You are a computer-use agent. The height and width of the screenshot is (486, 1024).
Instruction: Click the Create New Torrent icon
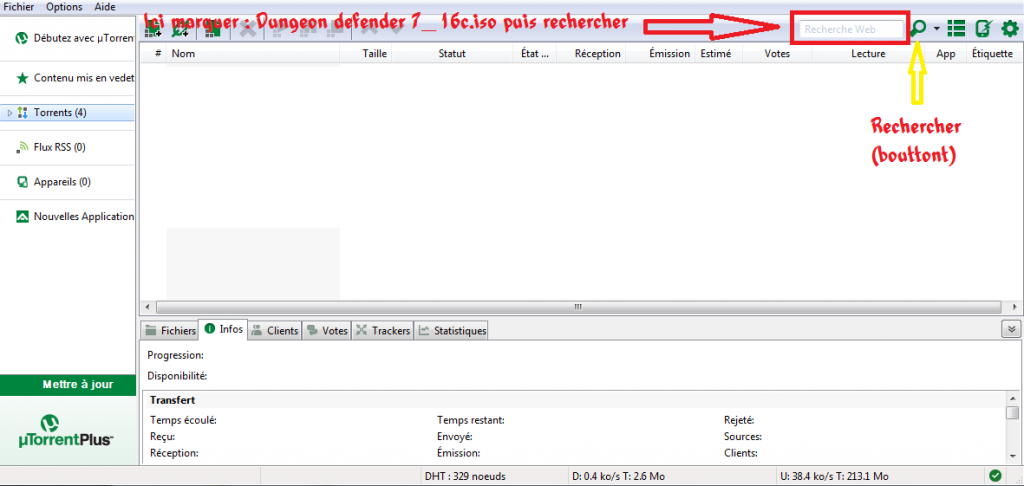(x=211, y=29)
